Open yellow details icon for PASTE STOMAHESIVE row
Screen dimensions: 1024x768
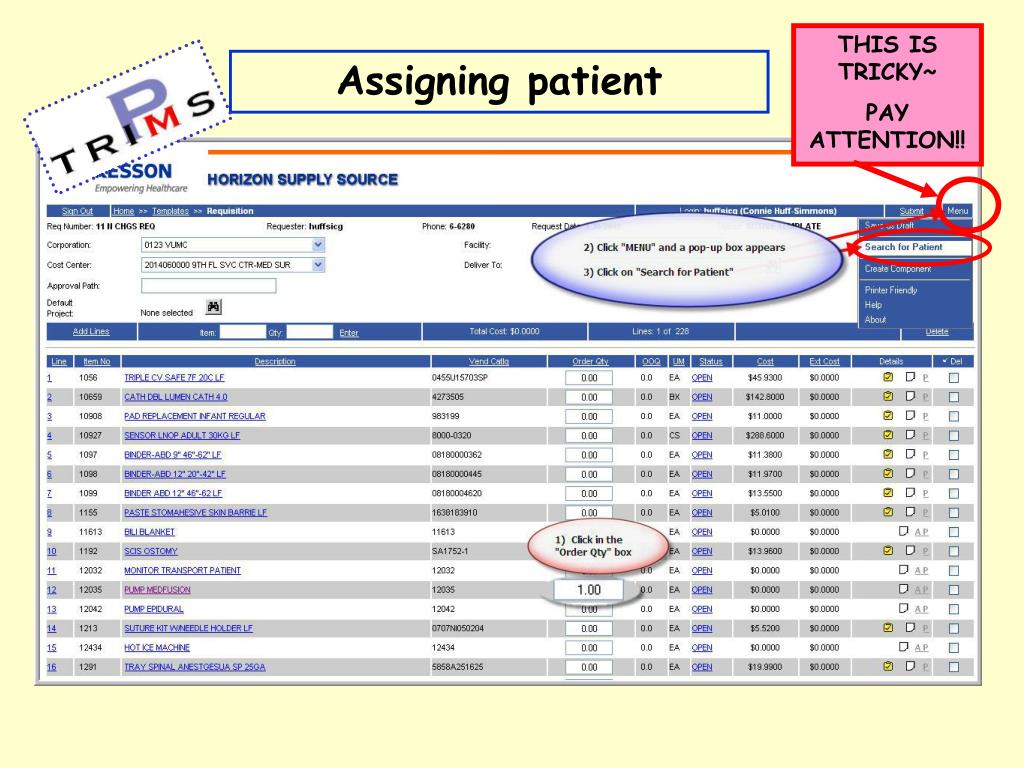(888, 512)
